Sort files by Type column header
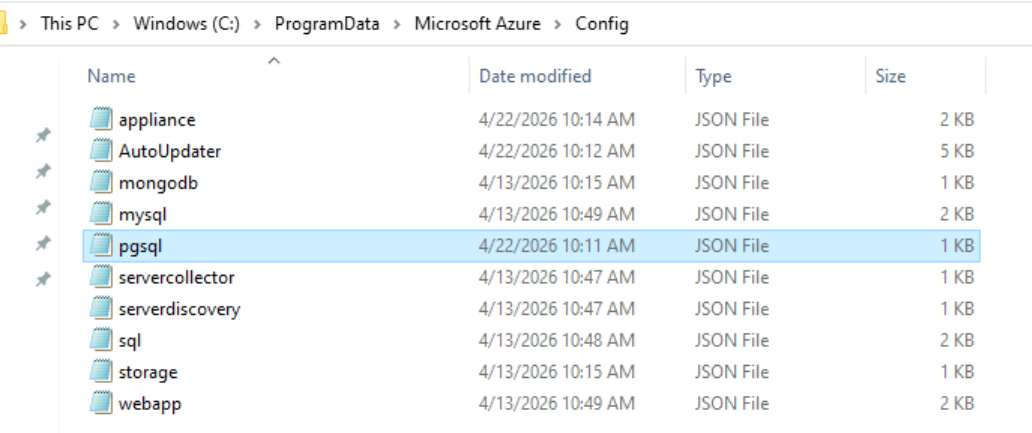 pos(713,76)
